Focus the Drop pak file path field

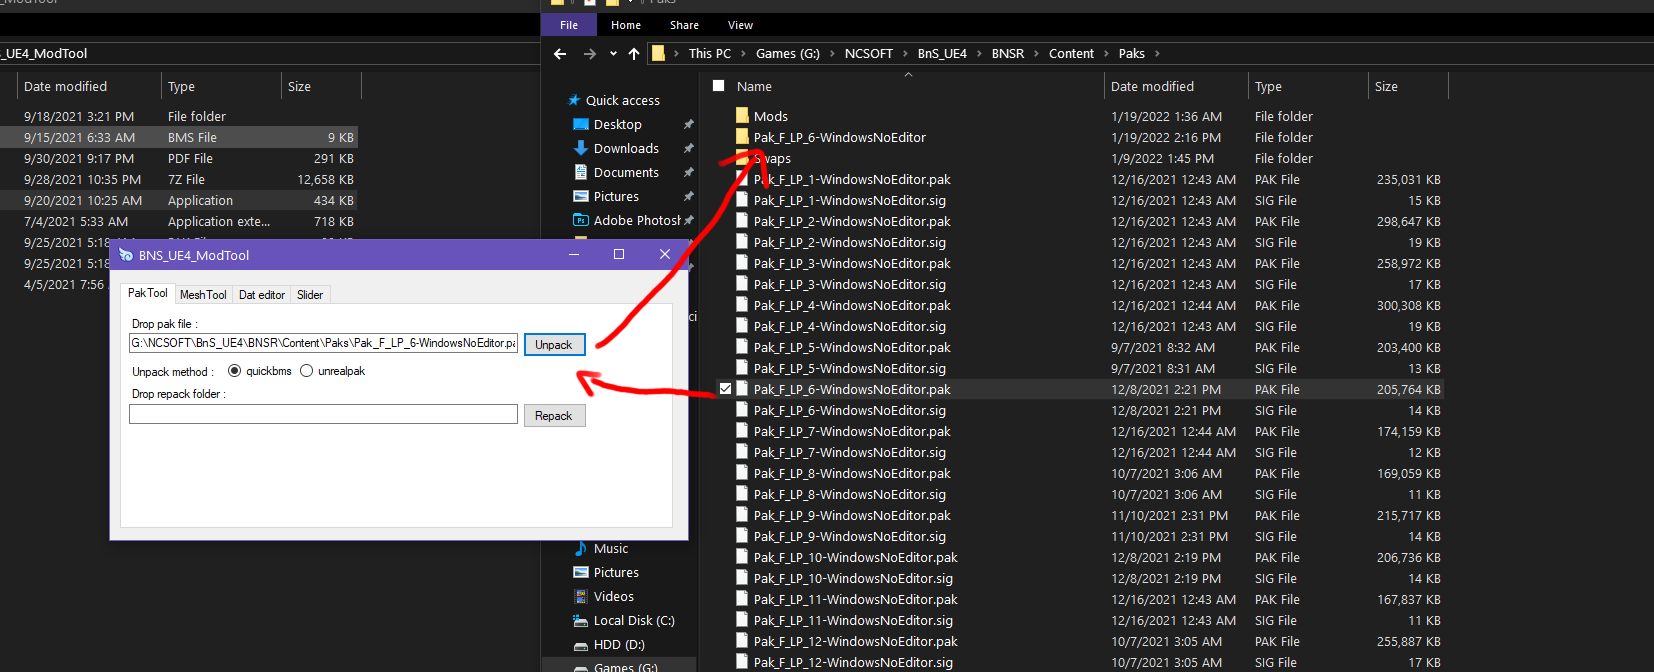(323, 343)
